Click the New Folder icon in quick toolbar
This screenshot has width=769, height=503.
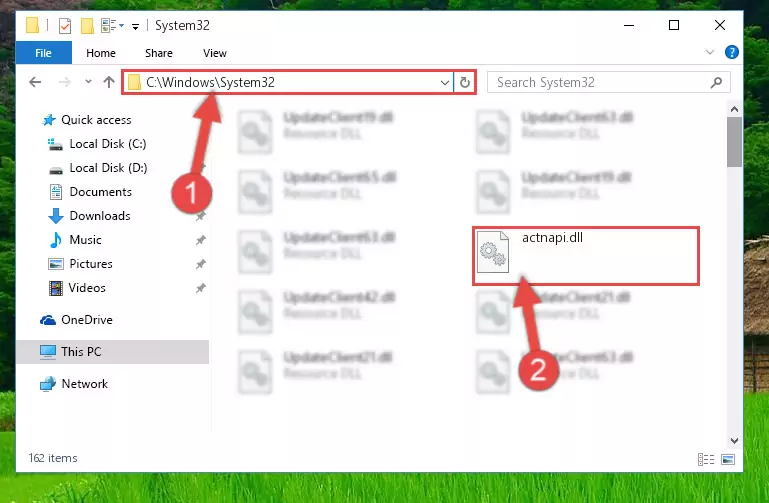pyautogui.click(x=87, y=25)
